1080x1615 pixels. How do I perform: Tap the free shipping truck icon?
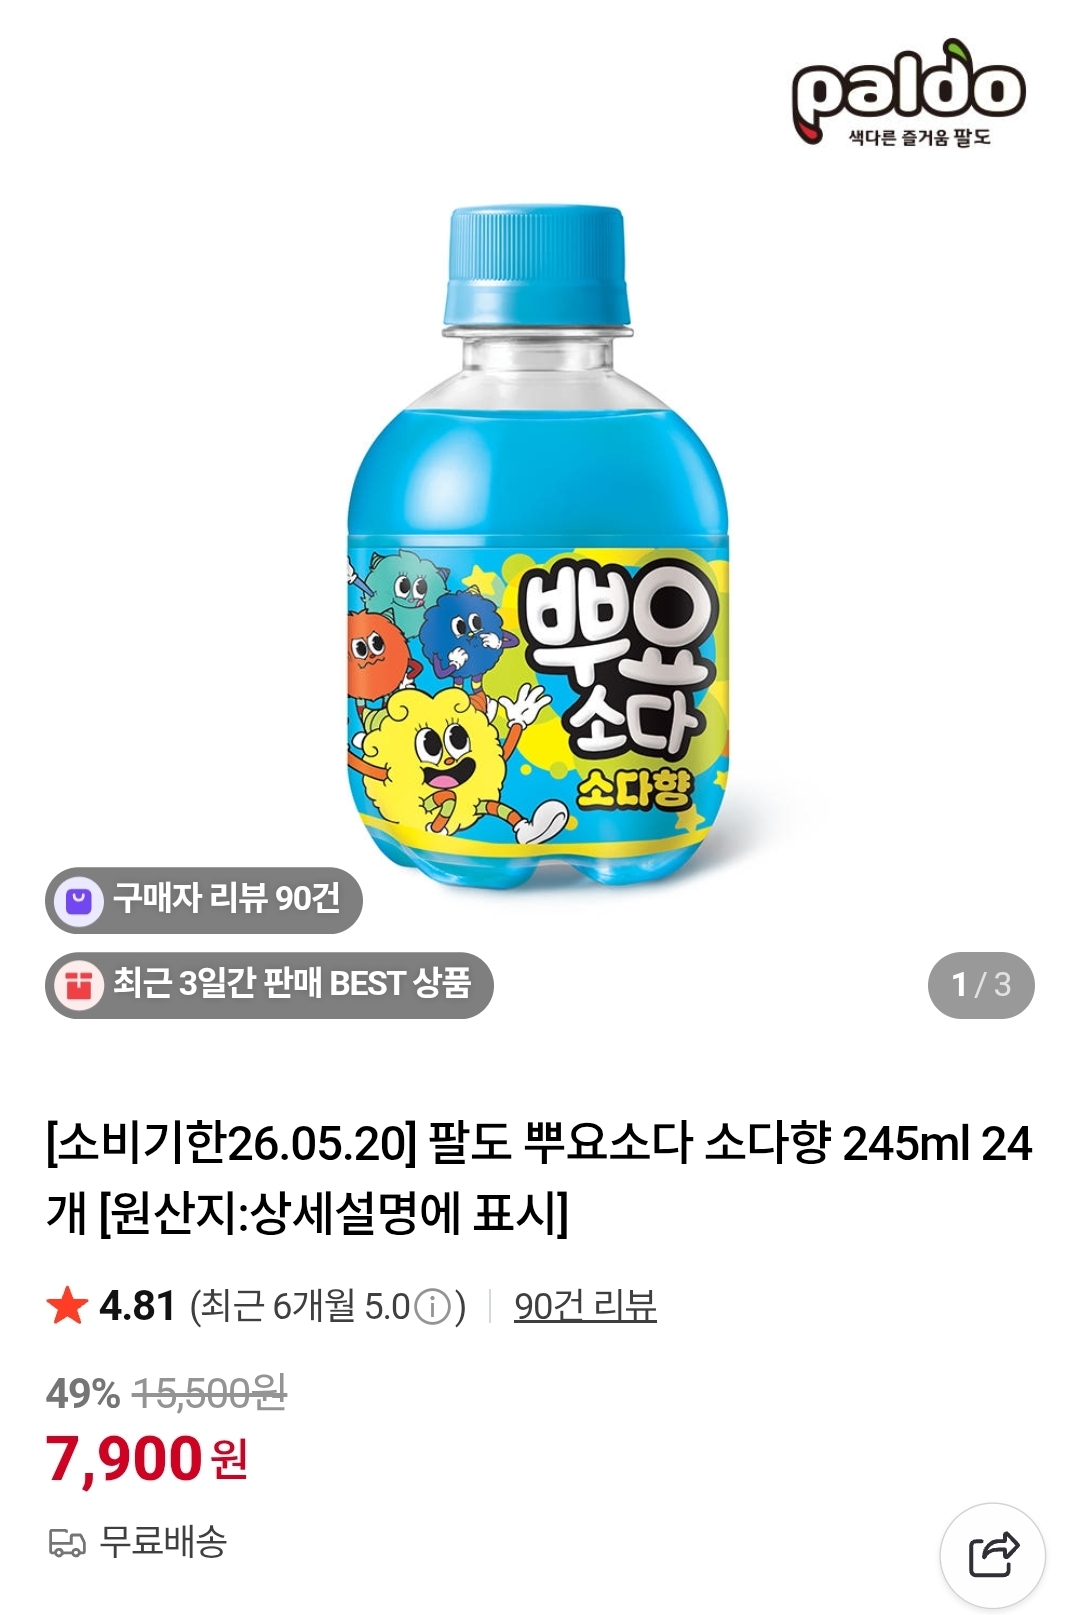pyautogui.click(x=67, y=1543)
